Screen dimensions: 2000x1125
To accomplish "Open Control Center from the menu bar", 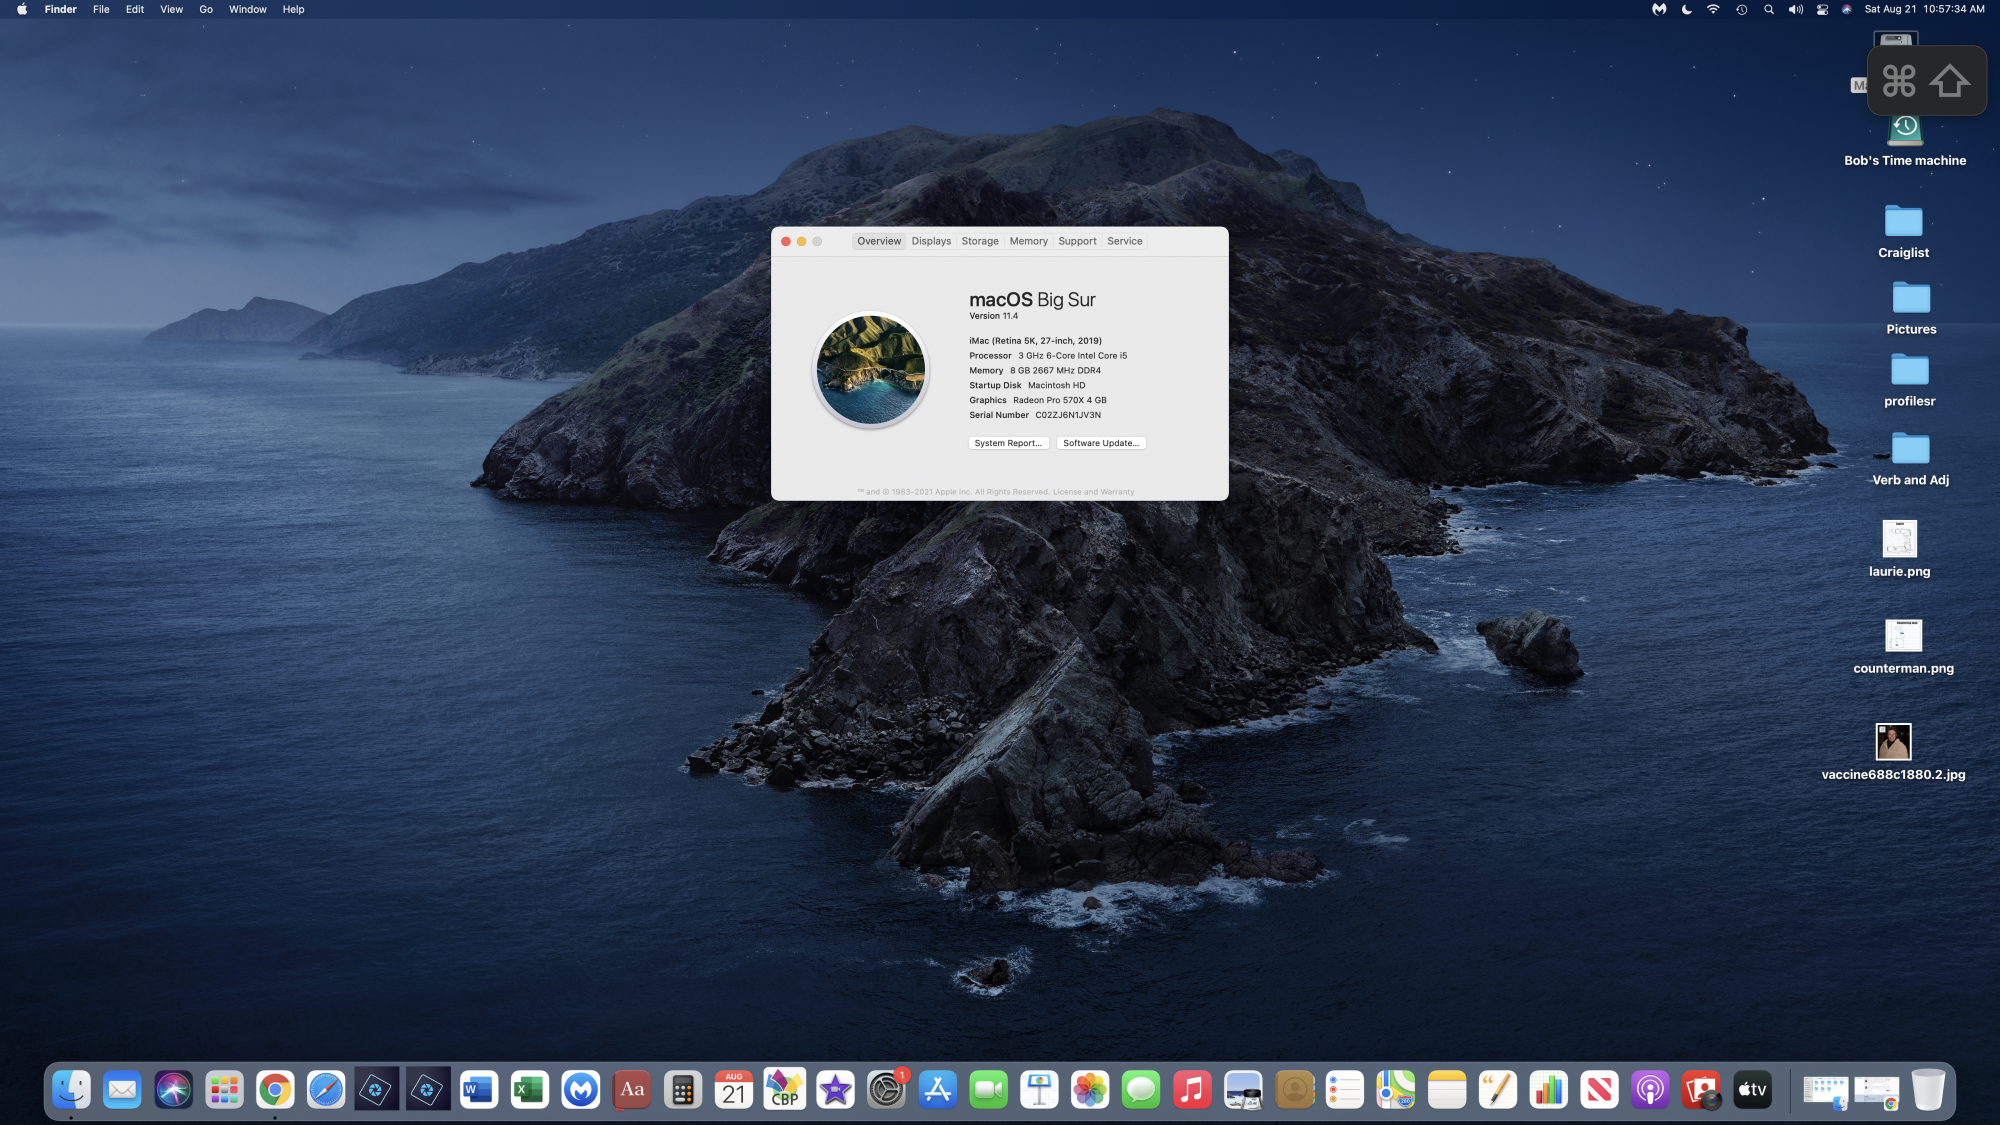I will pyautogui.click(x=1822, y=9).
